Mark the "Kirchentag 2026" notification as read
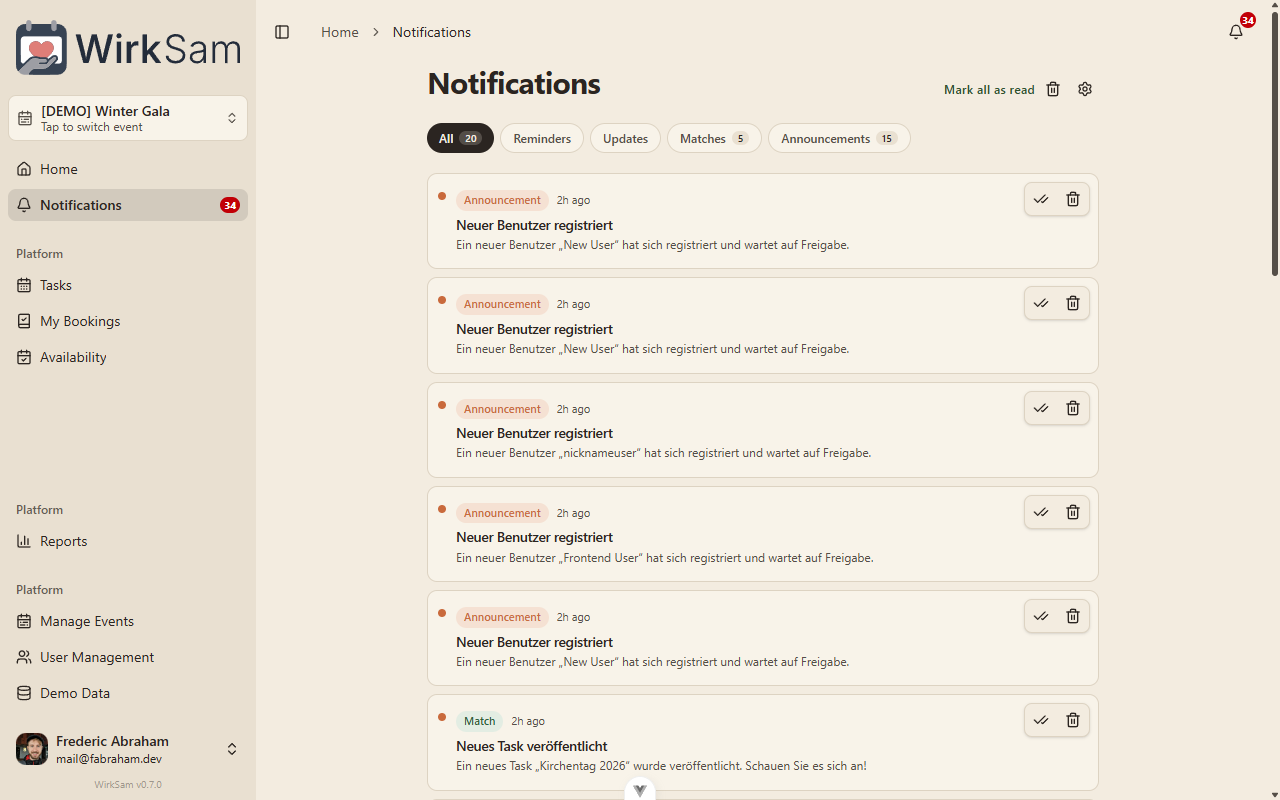Image resolution: width=1280 pixels, height=800 pixels. tap(1041, 720)
